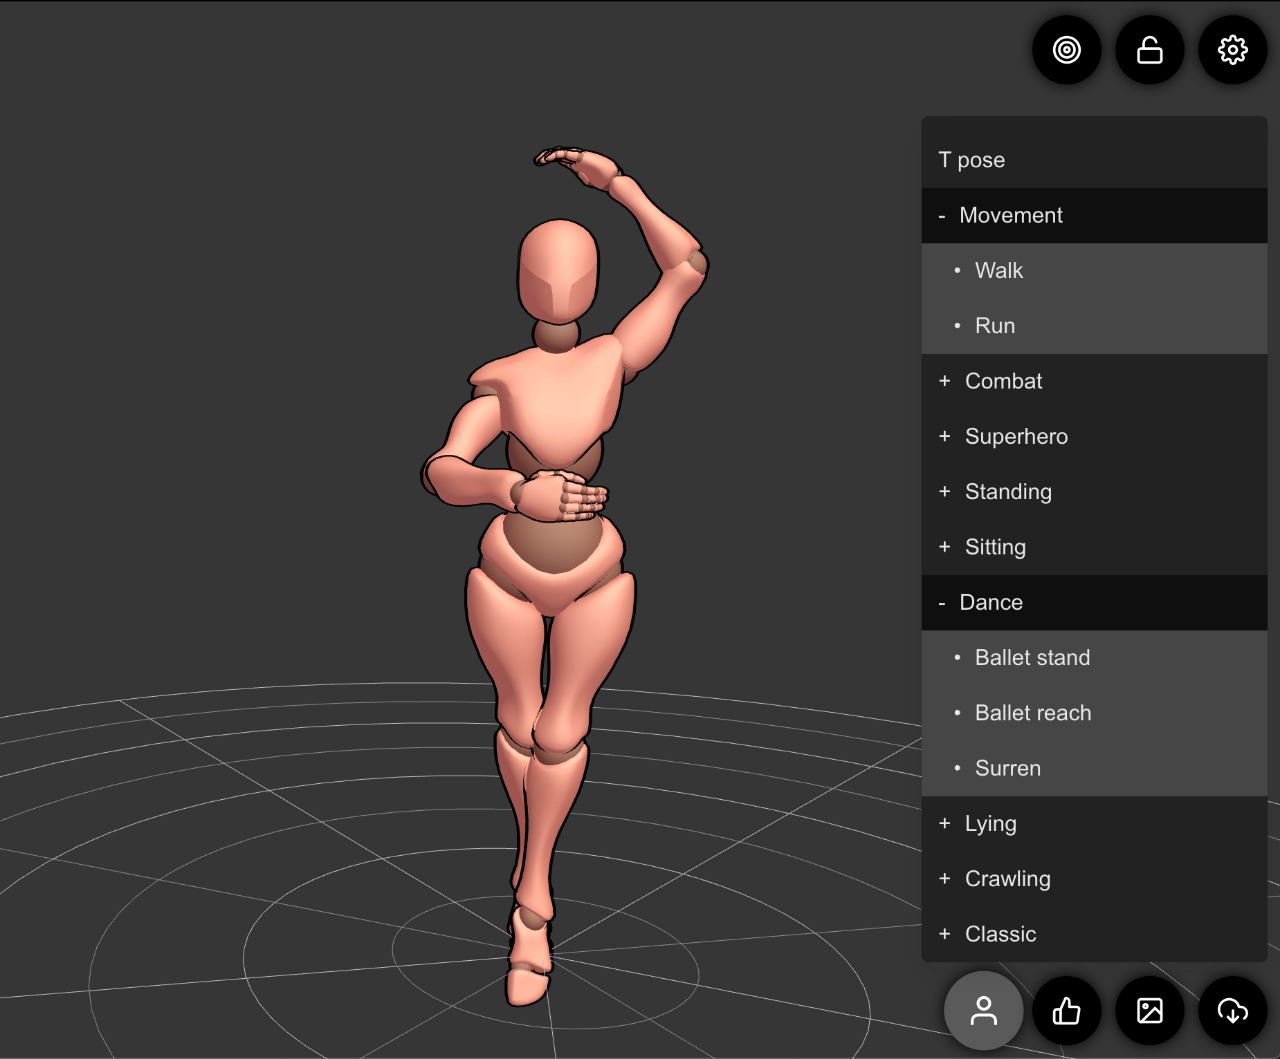This screenshot has height=1059, width=1280.
Task: Click the thumbs-up icon button
Action: pos(1067,1011)
